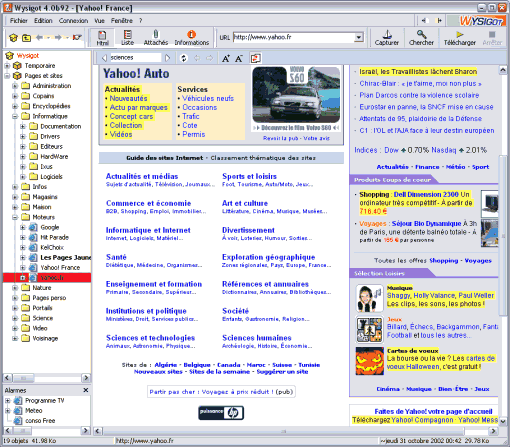Click the Capturer ship icon
Image resolution: width=510 pixels, height=447 pixels.
coord(387,38)
